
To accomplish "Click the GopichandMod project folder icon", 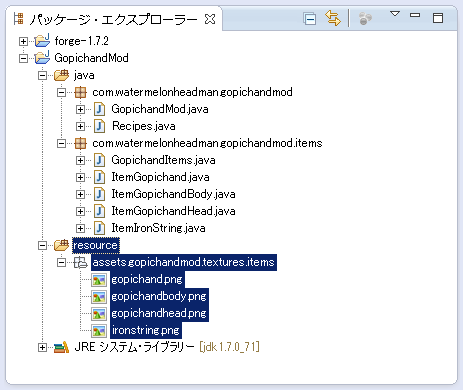I will pos(42,57).
